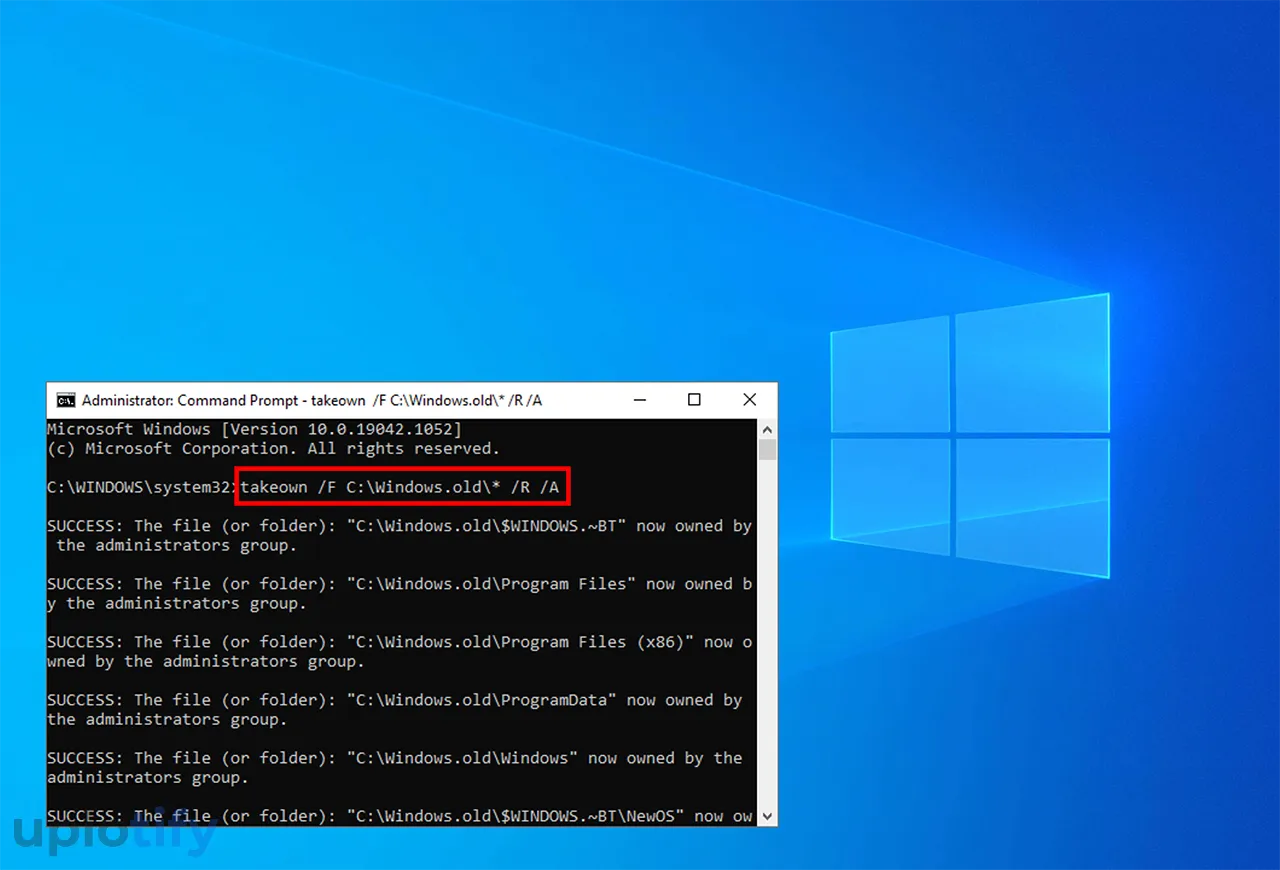
Task: Click the C:\WINDOWS\system32 prompt path
Action: (138, 487)
